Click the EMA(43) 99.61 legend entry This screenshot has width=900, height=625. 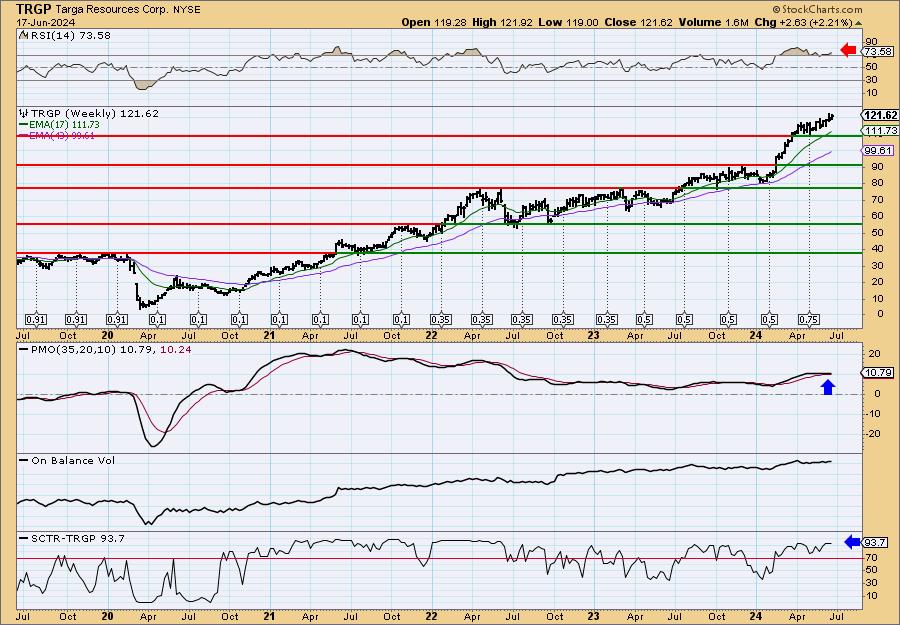pyautogui.click(x=62, y=136)
